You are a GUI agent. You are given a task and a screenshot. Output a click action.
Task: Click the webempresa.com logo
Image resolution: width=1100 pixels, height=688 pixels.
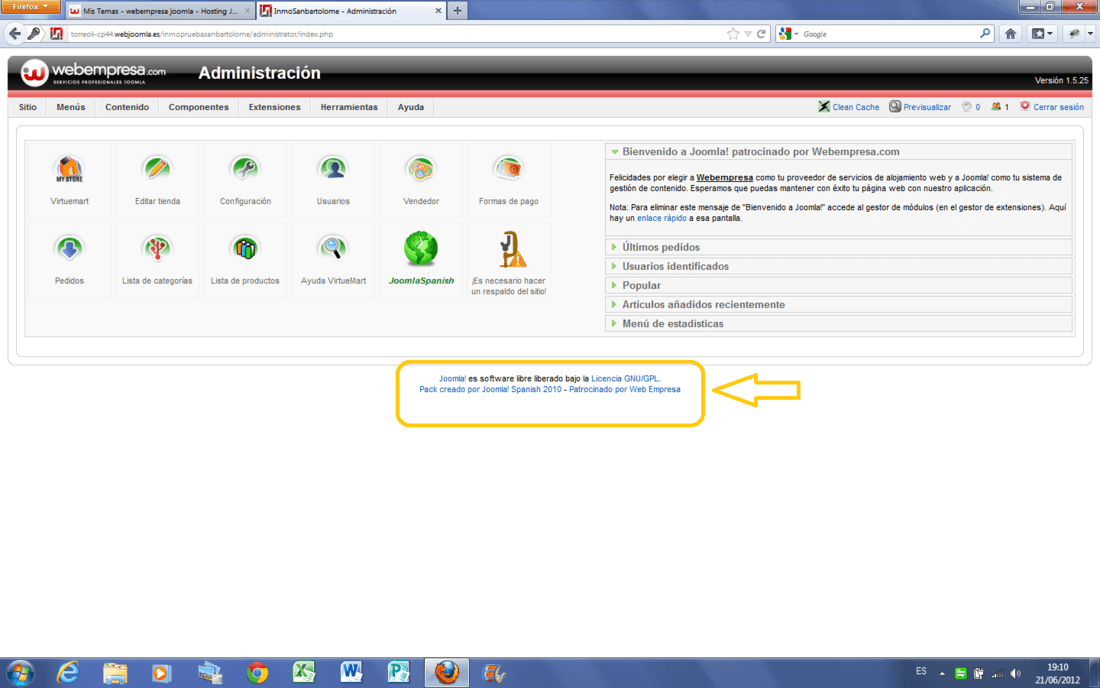click(93, 73)
